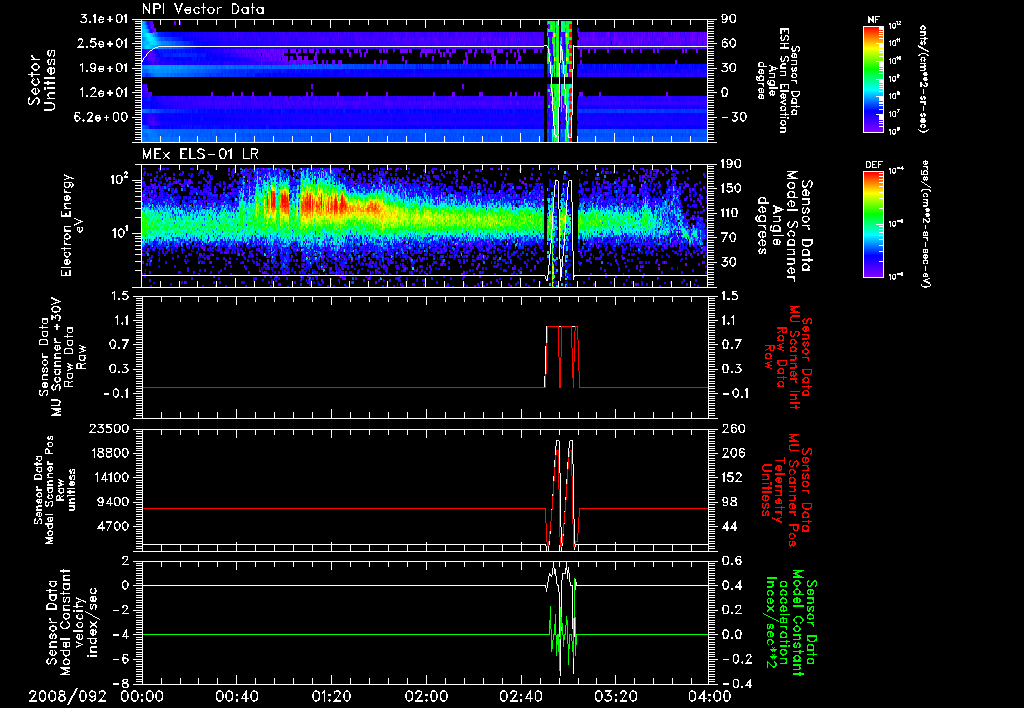This screenshot has width=1024, height=708.
Task: Click the "150" scanner angle tick label
Action: click(732, 189)
